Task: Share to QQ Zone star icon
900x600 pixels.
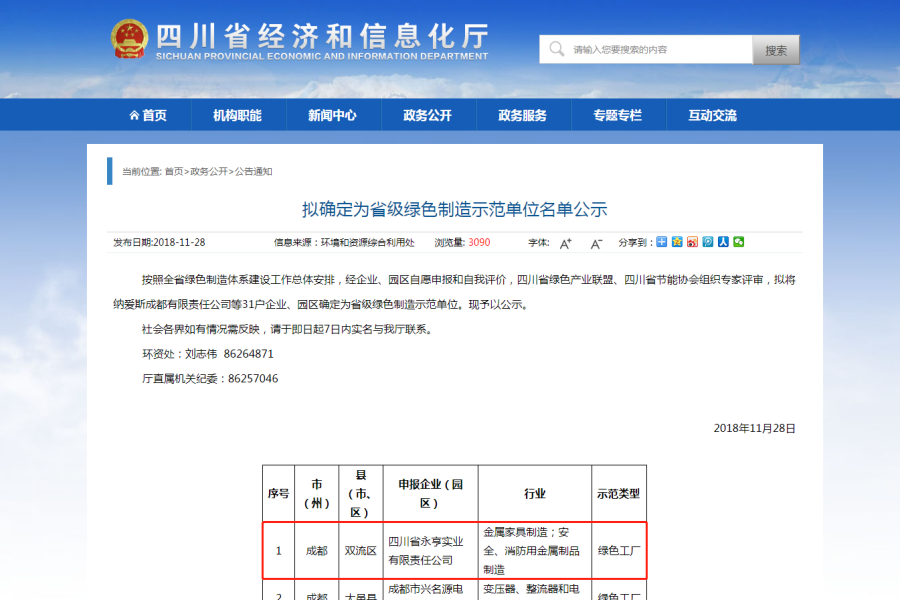Action: click(677, 242)
